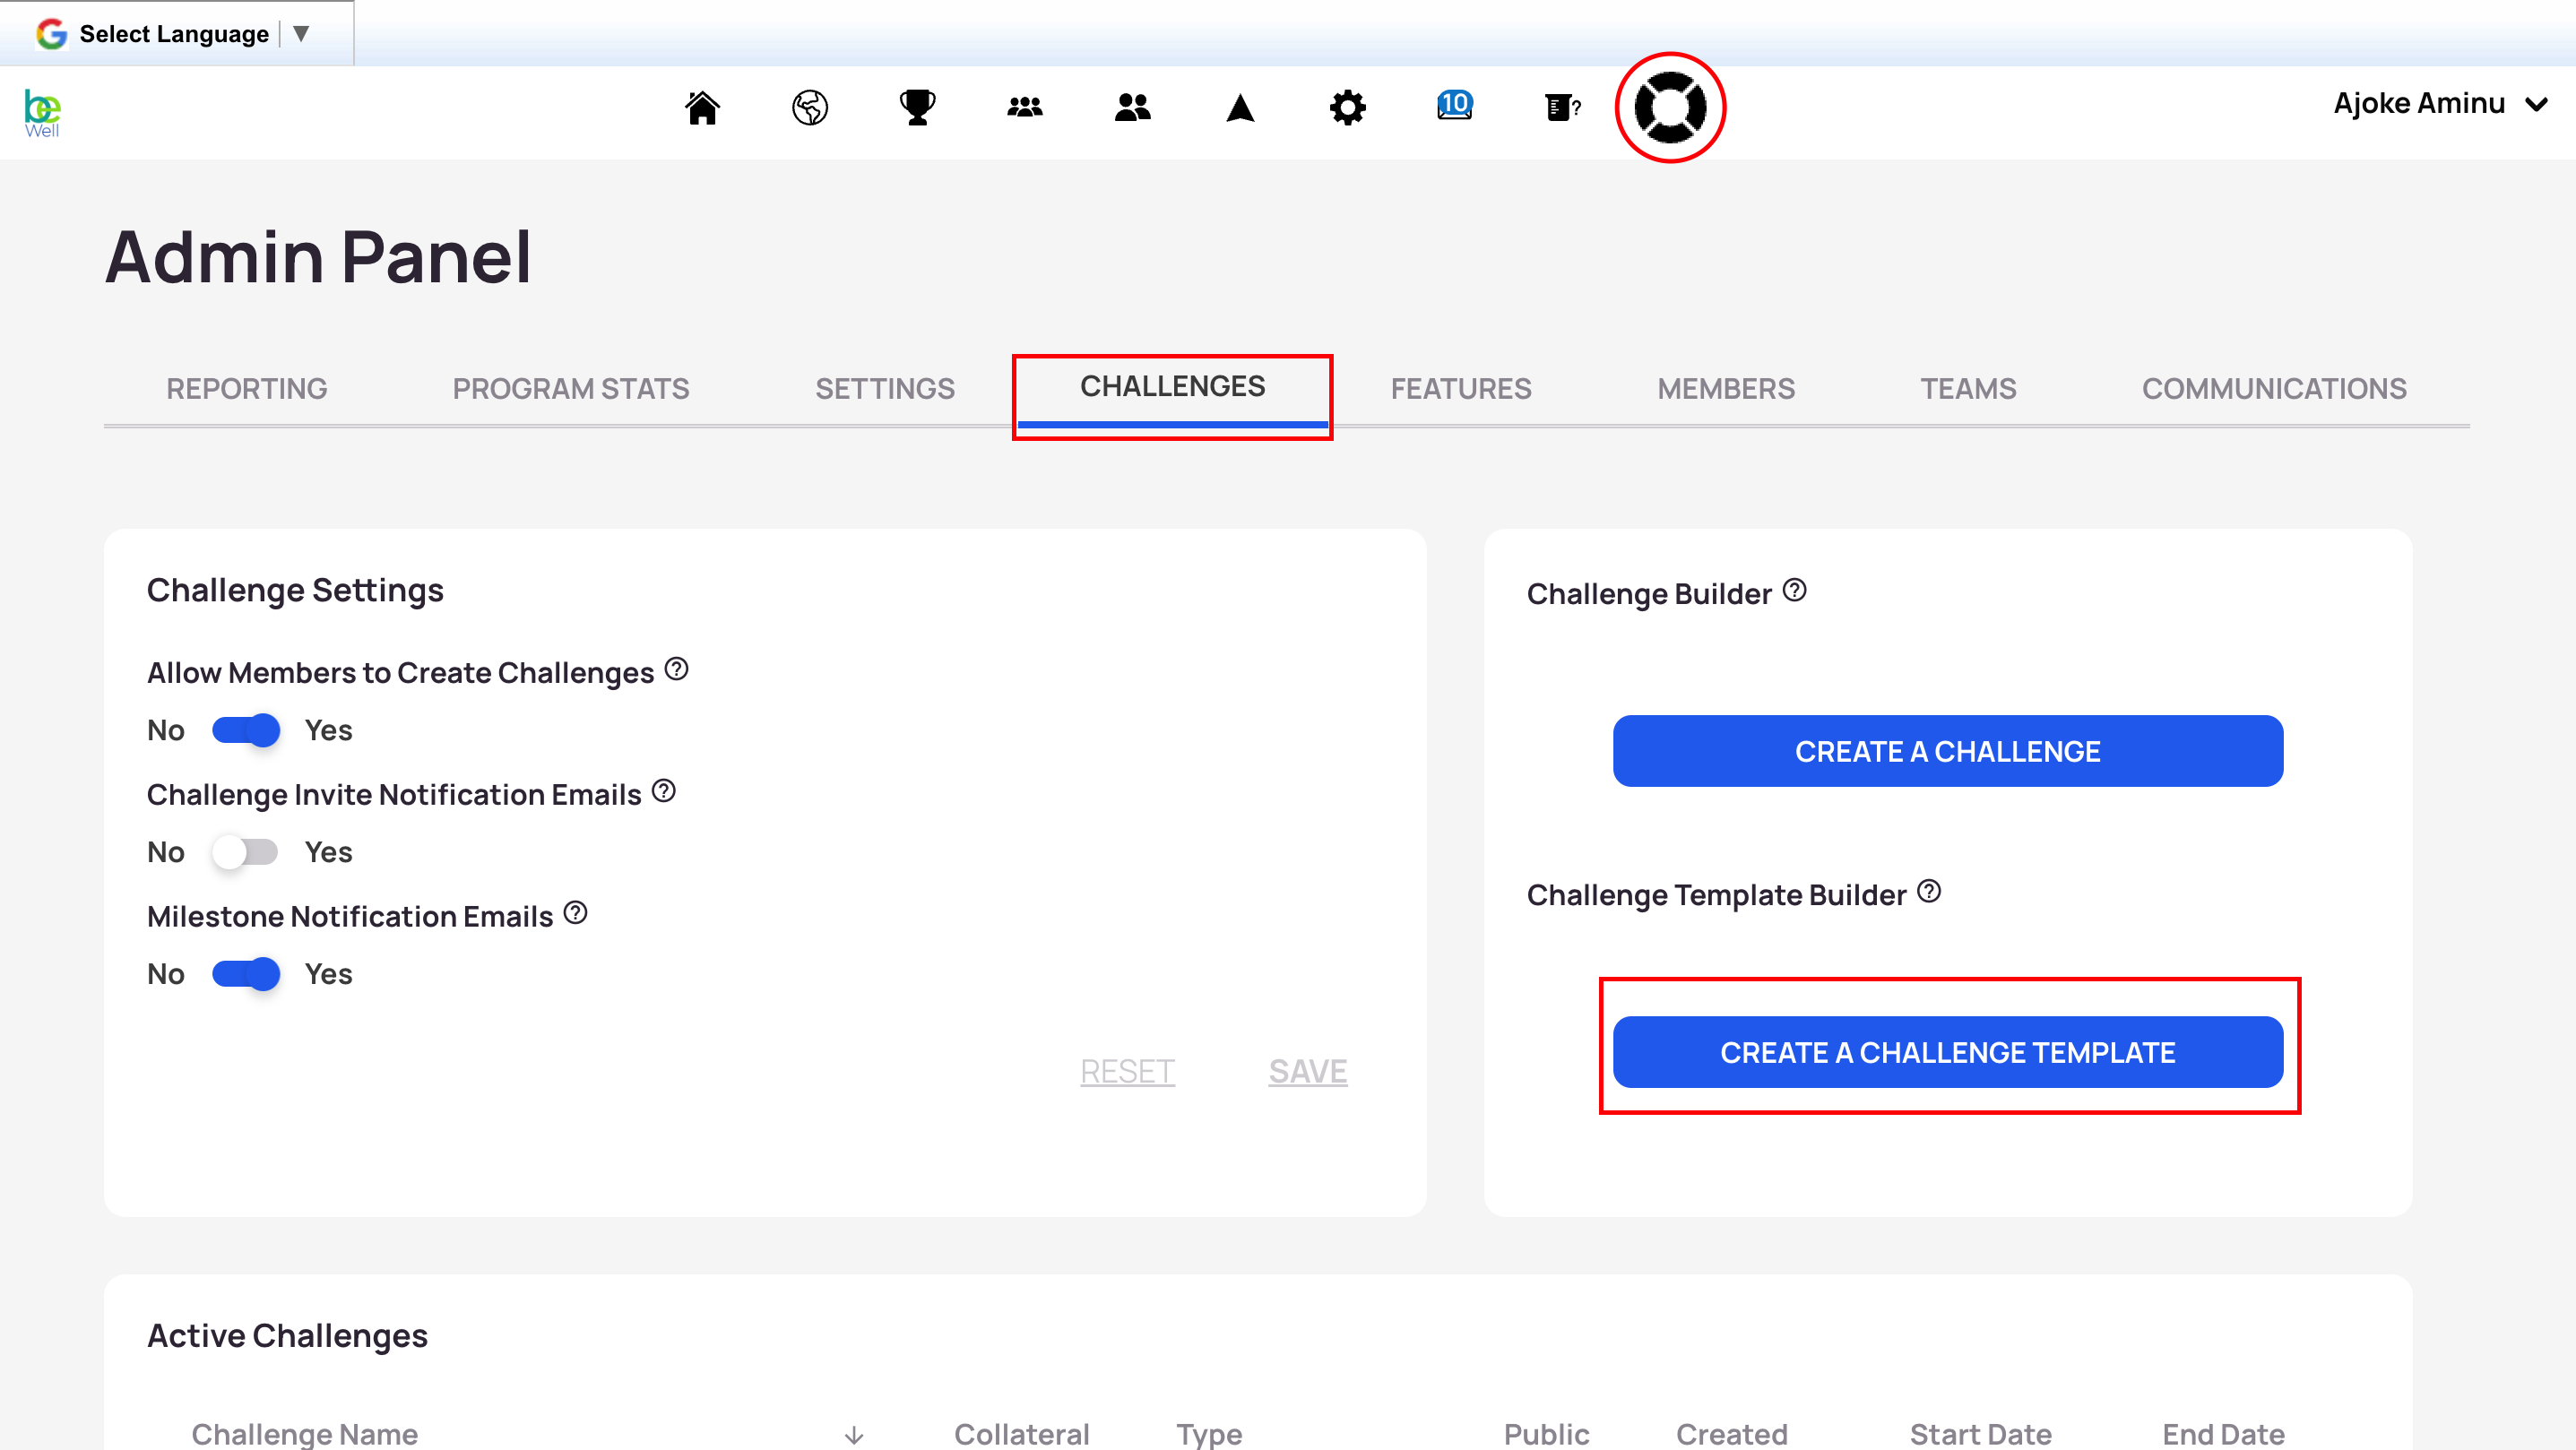
Task: Click the Created column header
Action: [1731, 1435]
